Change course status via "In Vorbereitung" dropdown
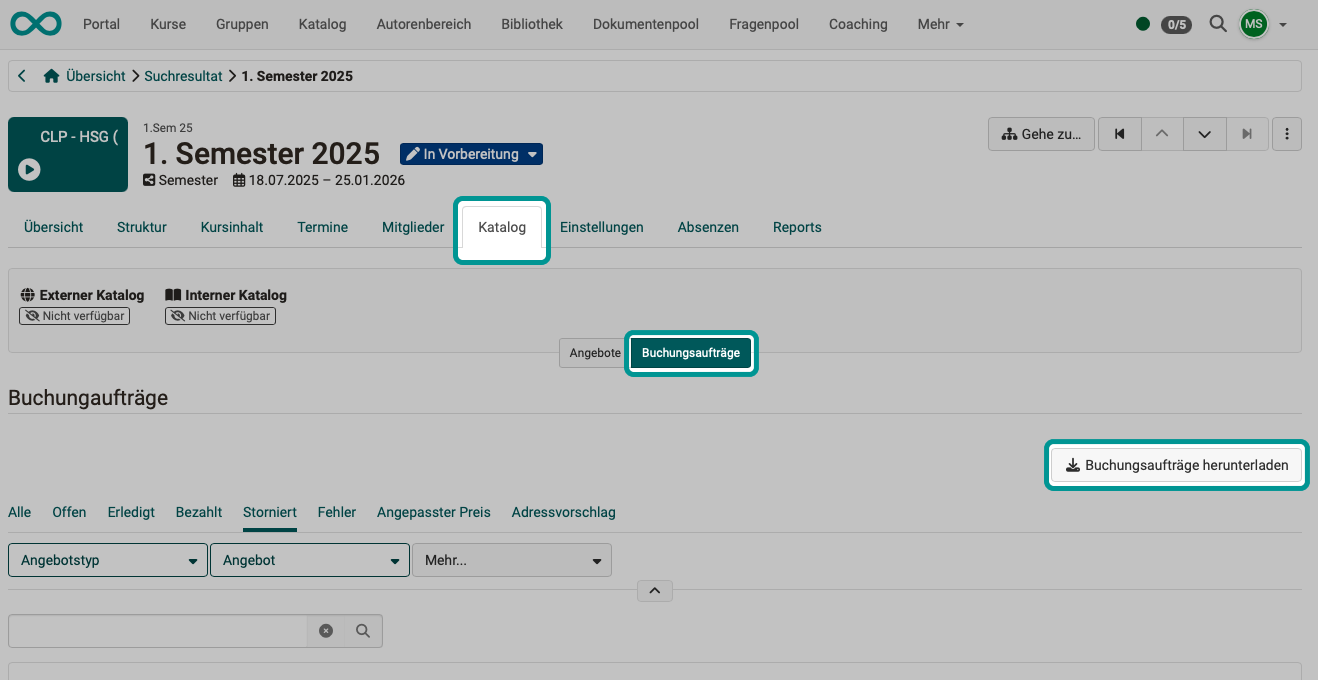The width and height of the screenshot is (1318, 680). 471,154
